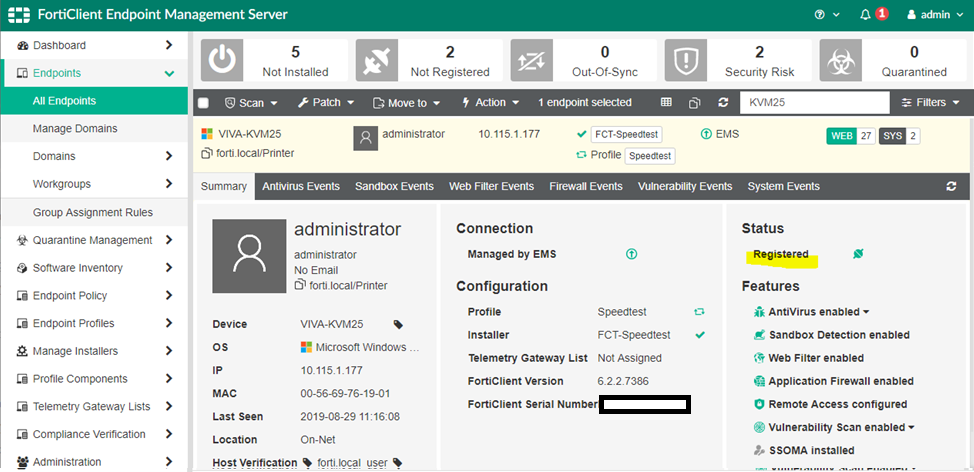Screen dimensions: 974x472
Task: Click the registered plug icon under Status
Action: (x=857, y=255)
